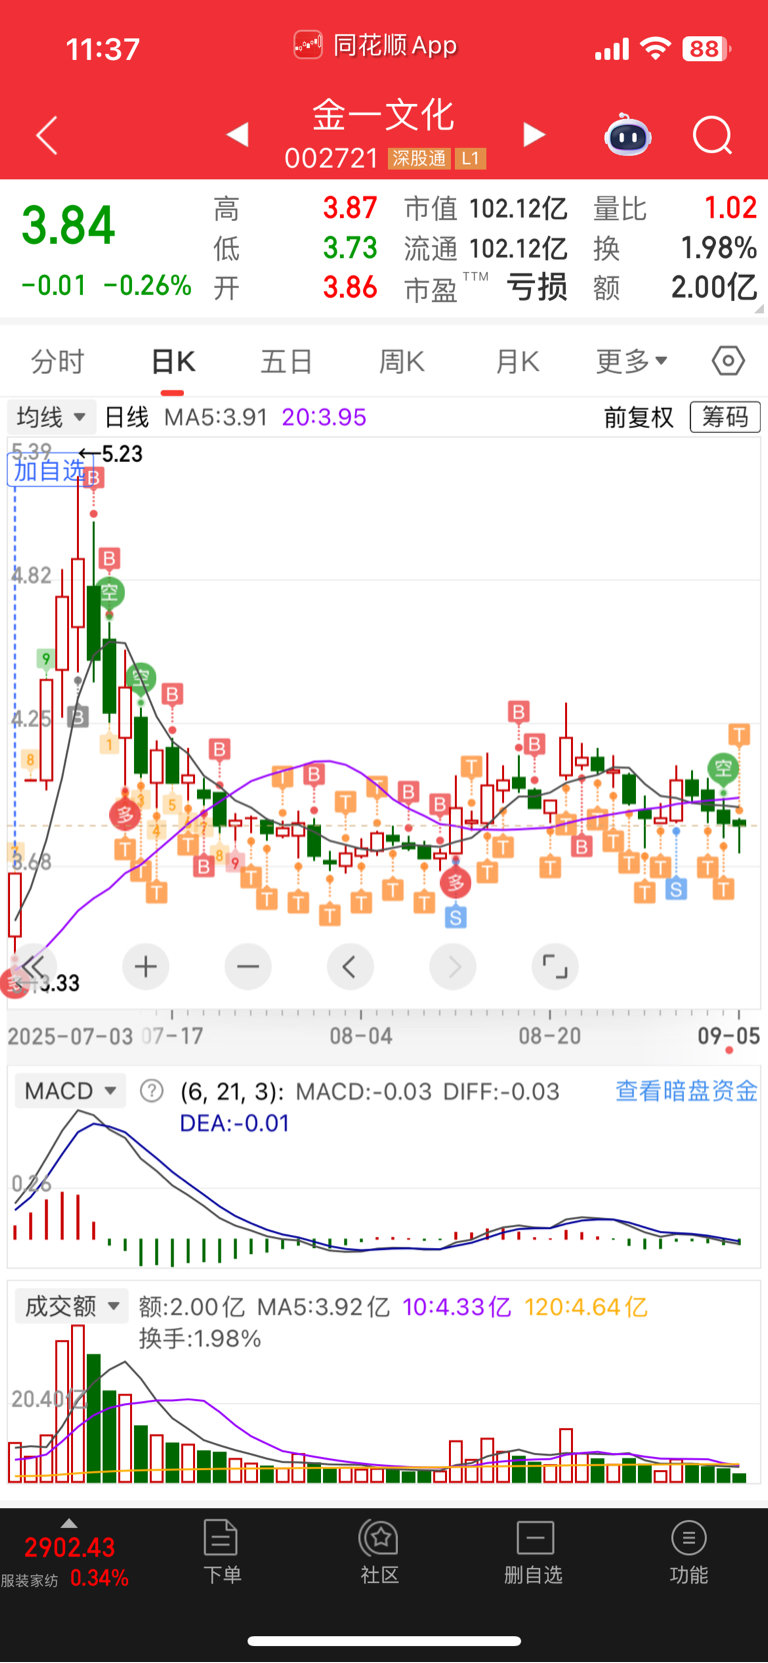The image size is (768, 1663).
Task: Select 月K monthly tab
Action: (x=517, y=361)
